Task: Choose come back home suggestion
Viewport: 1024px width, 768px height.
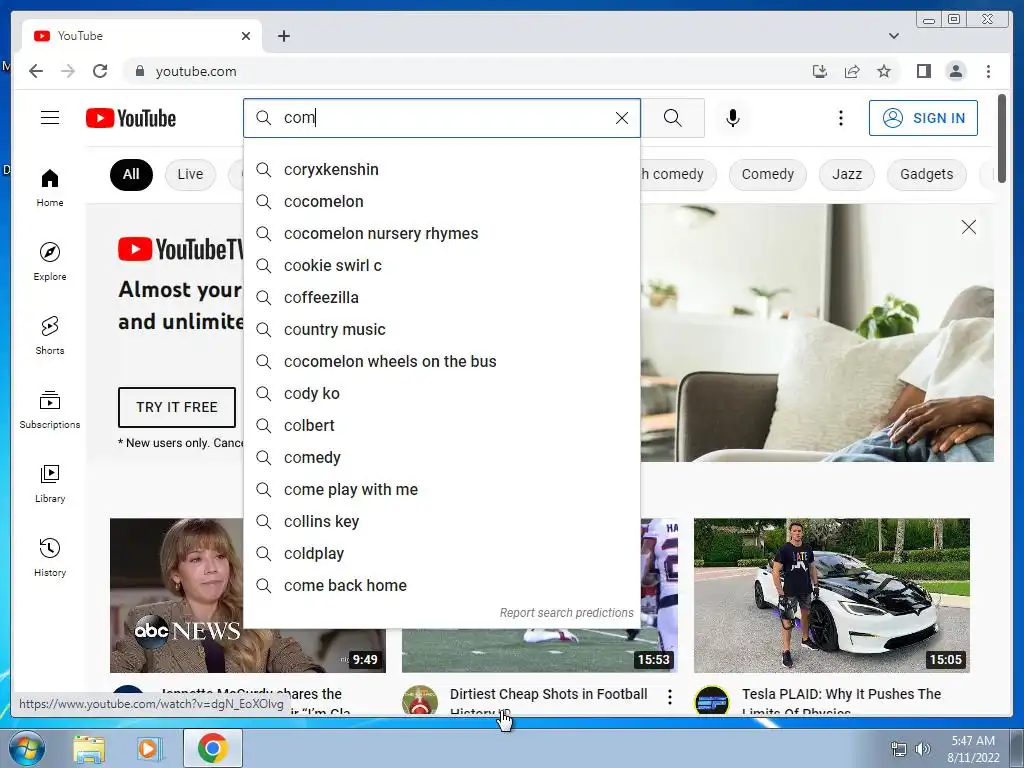Action: coord(441,586)
